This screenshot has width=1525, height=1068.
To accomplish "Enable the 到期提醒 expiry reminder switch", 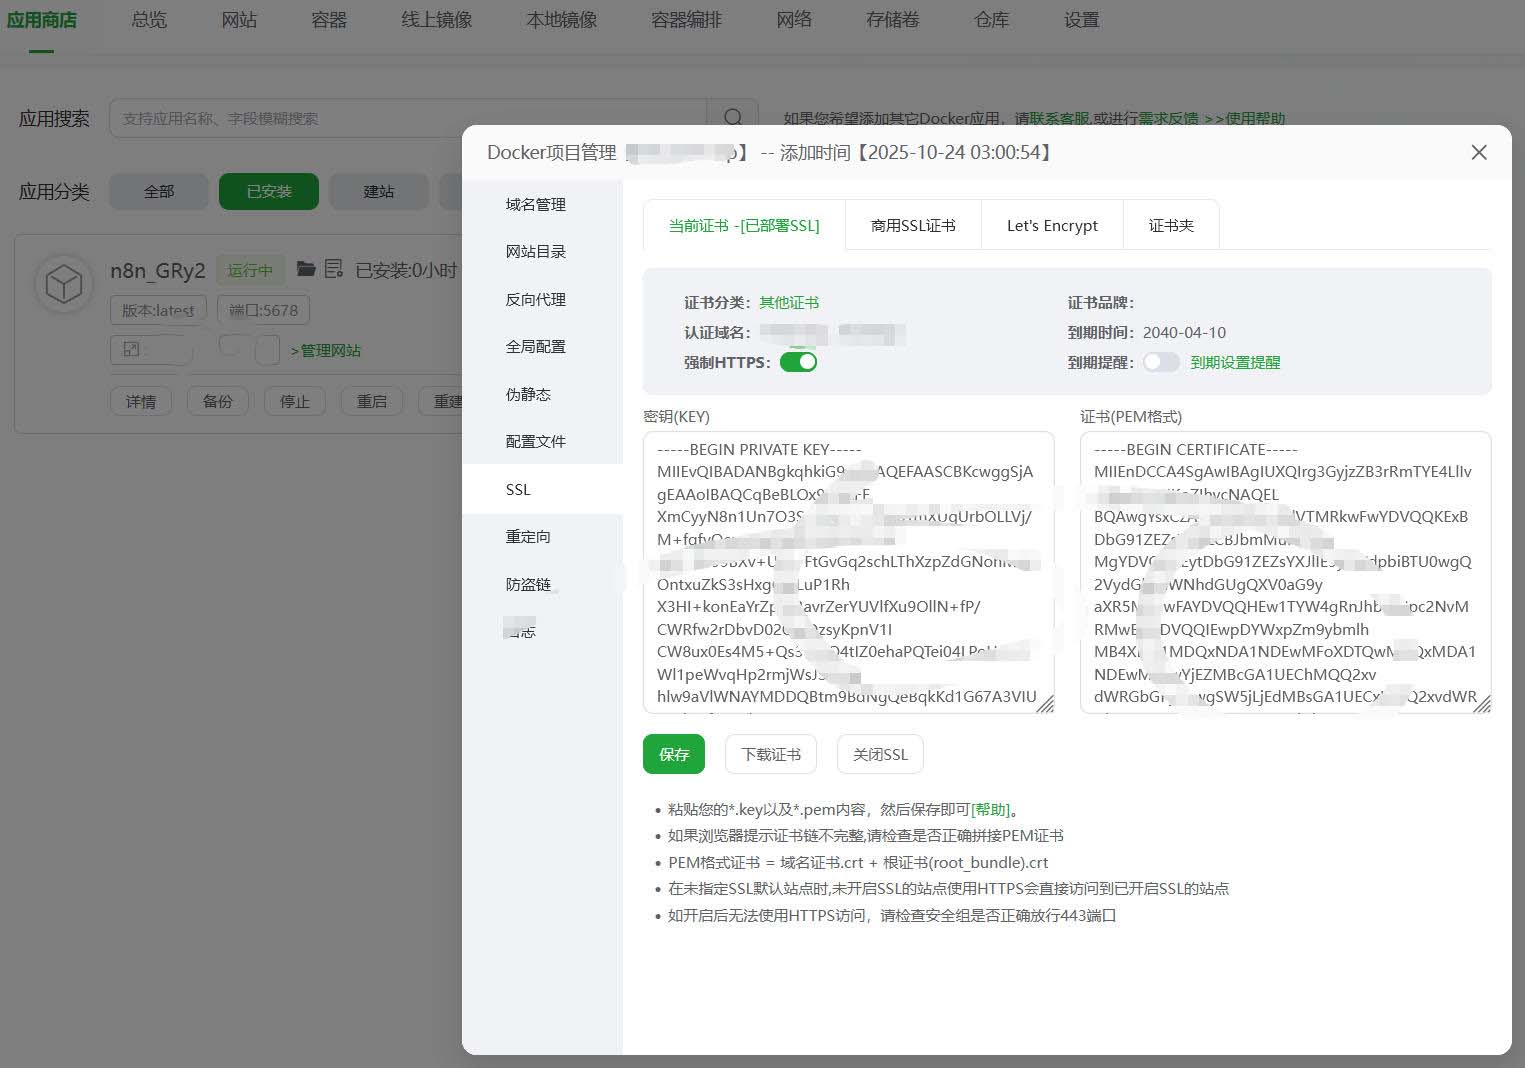I will [1161, 362].
